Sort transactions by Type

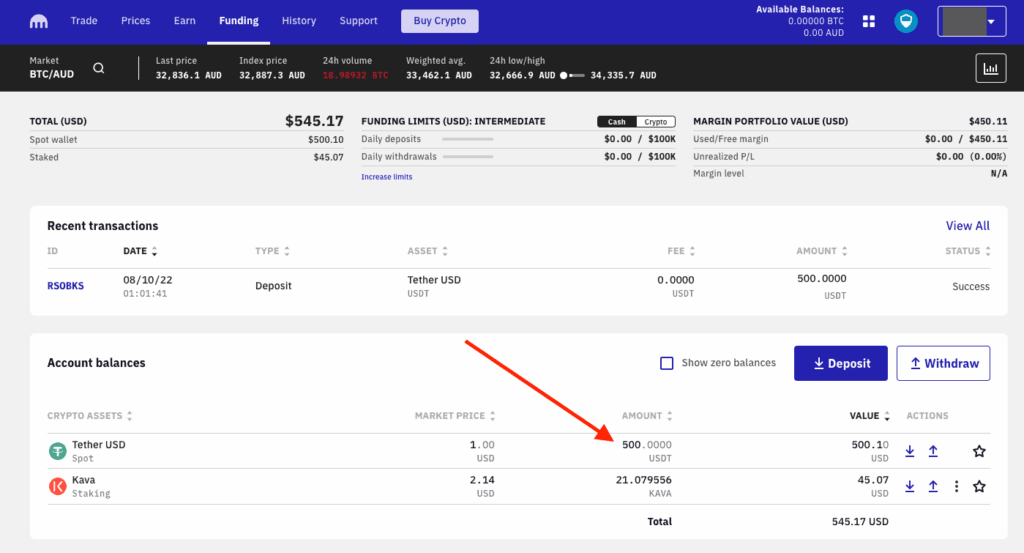(x=272, y=251)
